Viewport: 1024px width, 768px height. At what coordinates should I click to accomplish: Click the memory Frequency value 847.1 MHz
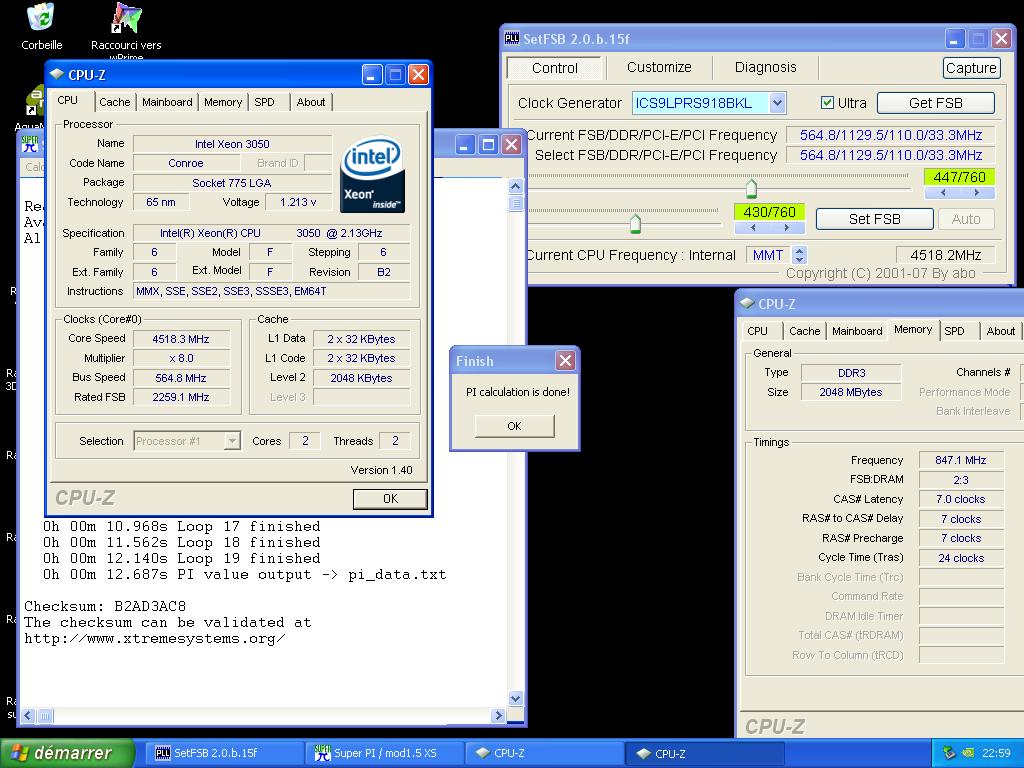click(961, 460)
